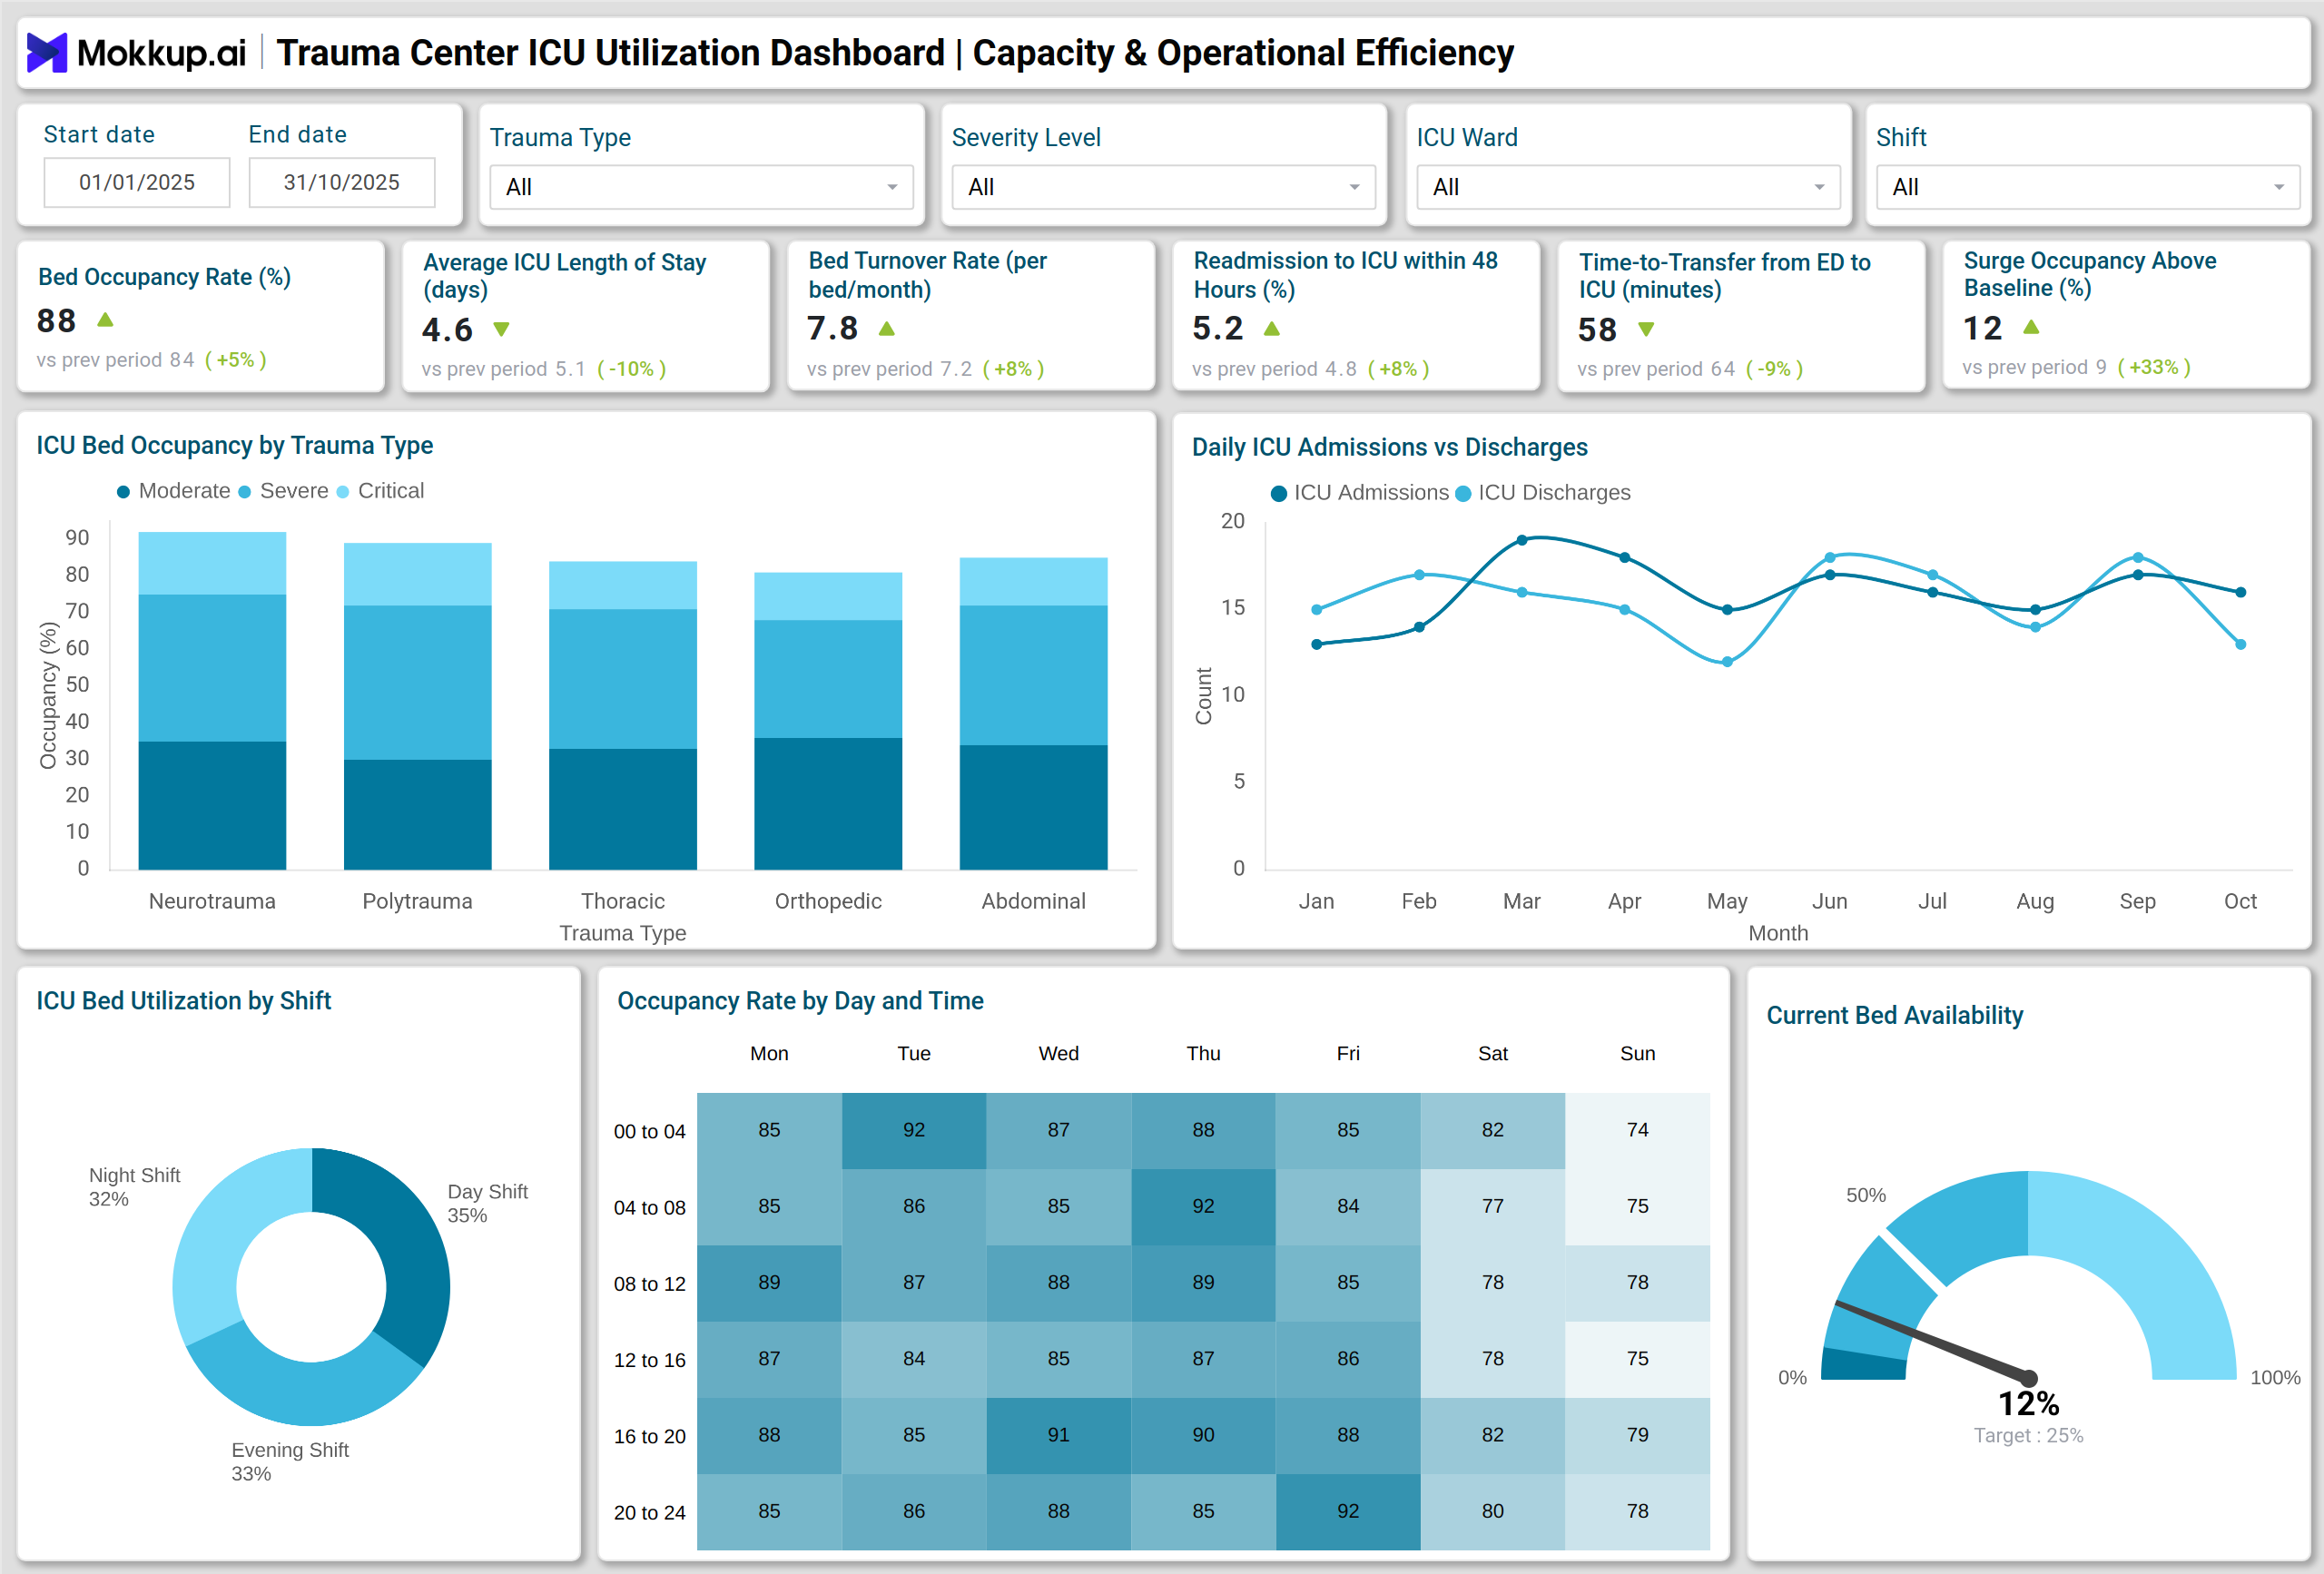
Task: Click the Time-to-Transfer down-trend arrow
Action: (1646, 329)
